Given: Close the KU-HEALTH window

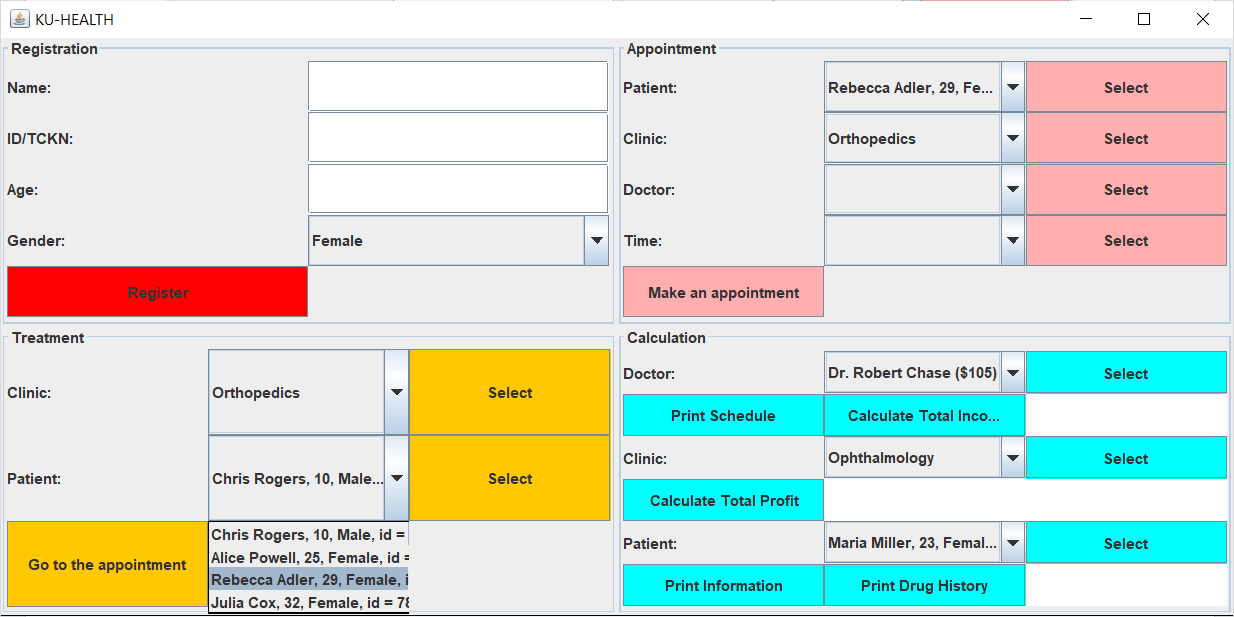Looking at the screenshot, I should 1203,19.
